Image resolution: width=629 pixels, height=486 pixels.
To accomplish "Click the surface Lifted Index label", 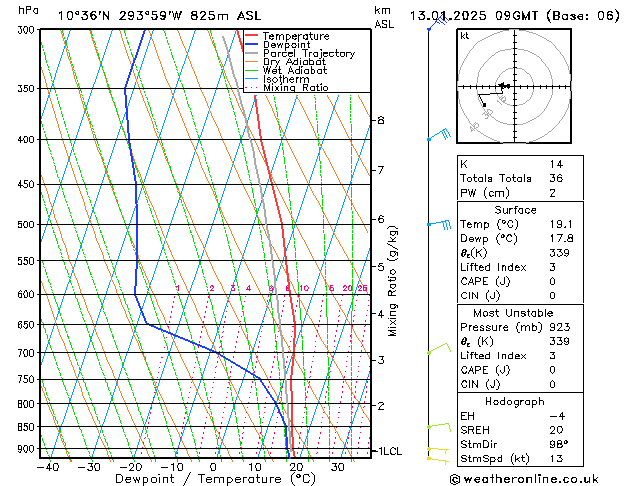I will coord(493,267).
